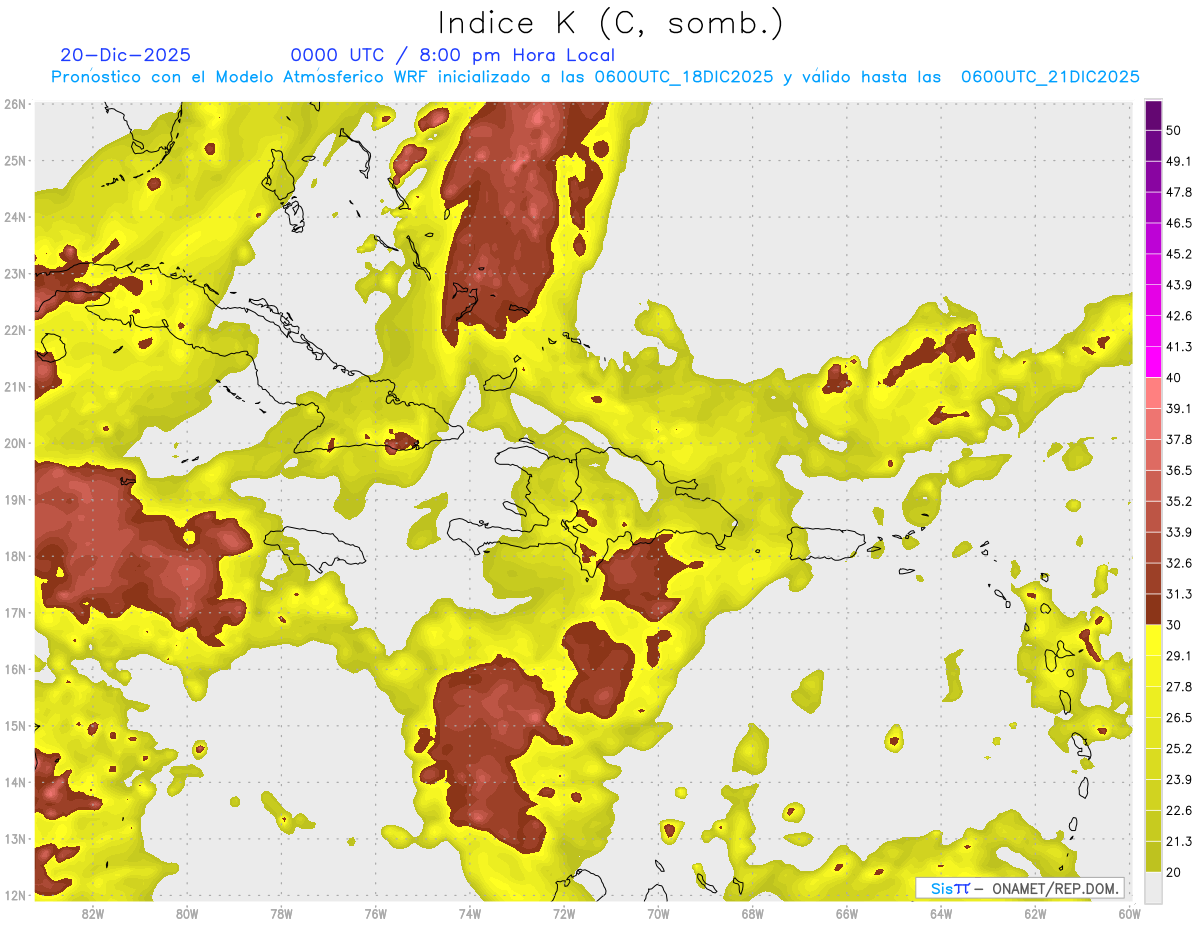Click the colorbar value '42.6'
Image resolution: width=1200 pixels, height=927 pixels.
[x=1179, y=316]
